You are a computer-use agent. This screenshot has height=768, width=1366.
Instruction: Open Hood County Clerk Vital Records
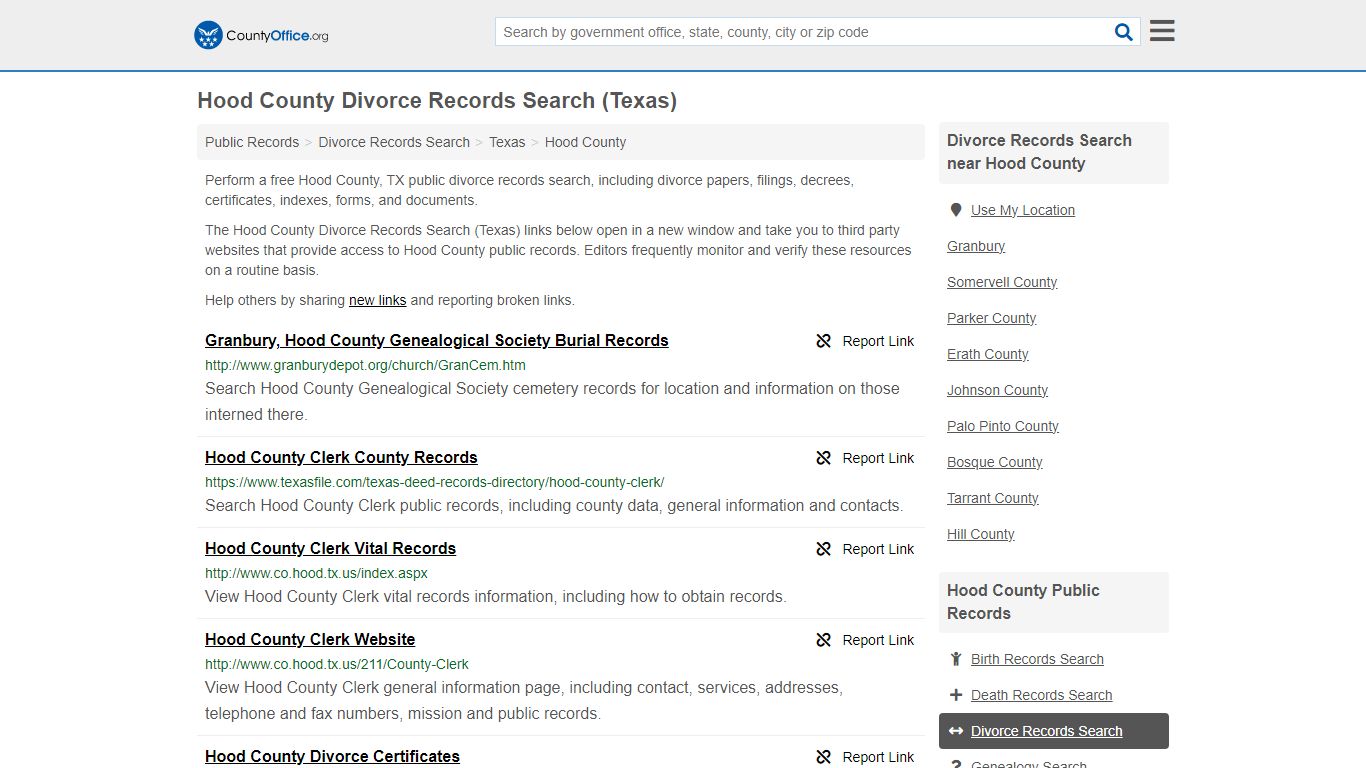(x=330, y=548)
